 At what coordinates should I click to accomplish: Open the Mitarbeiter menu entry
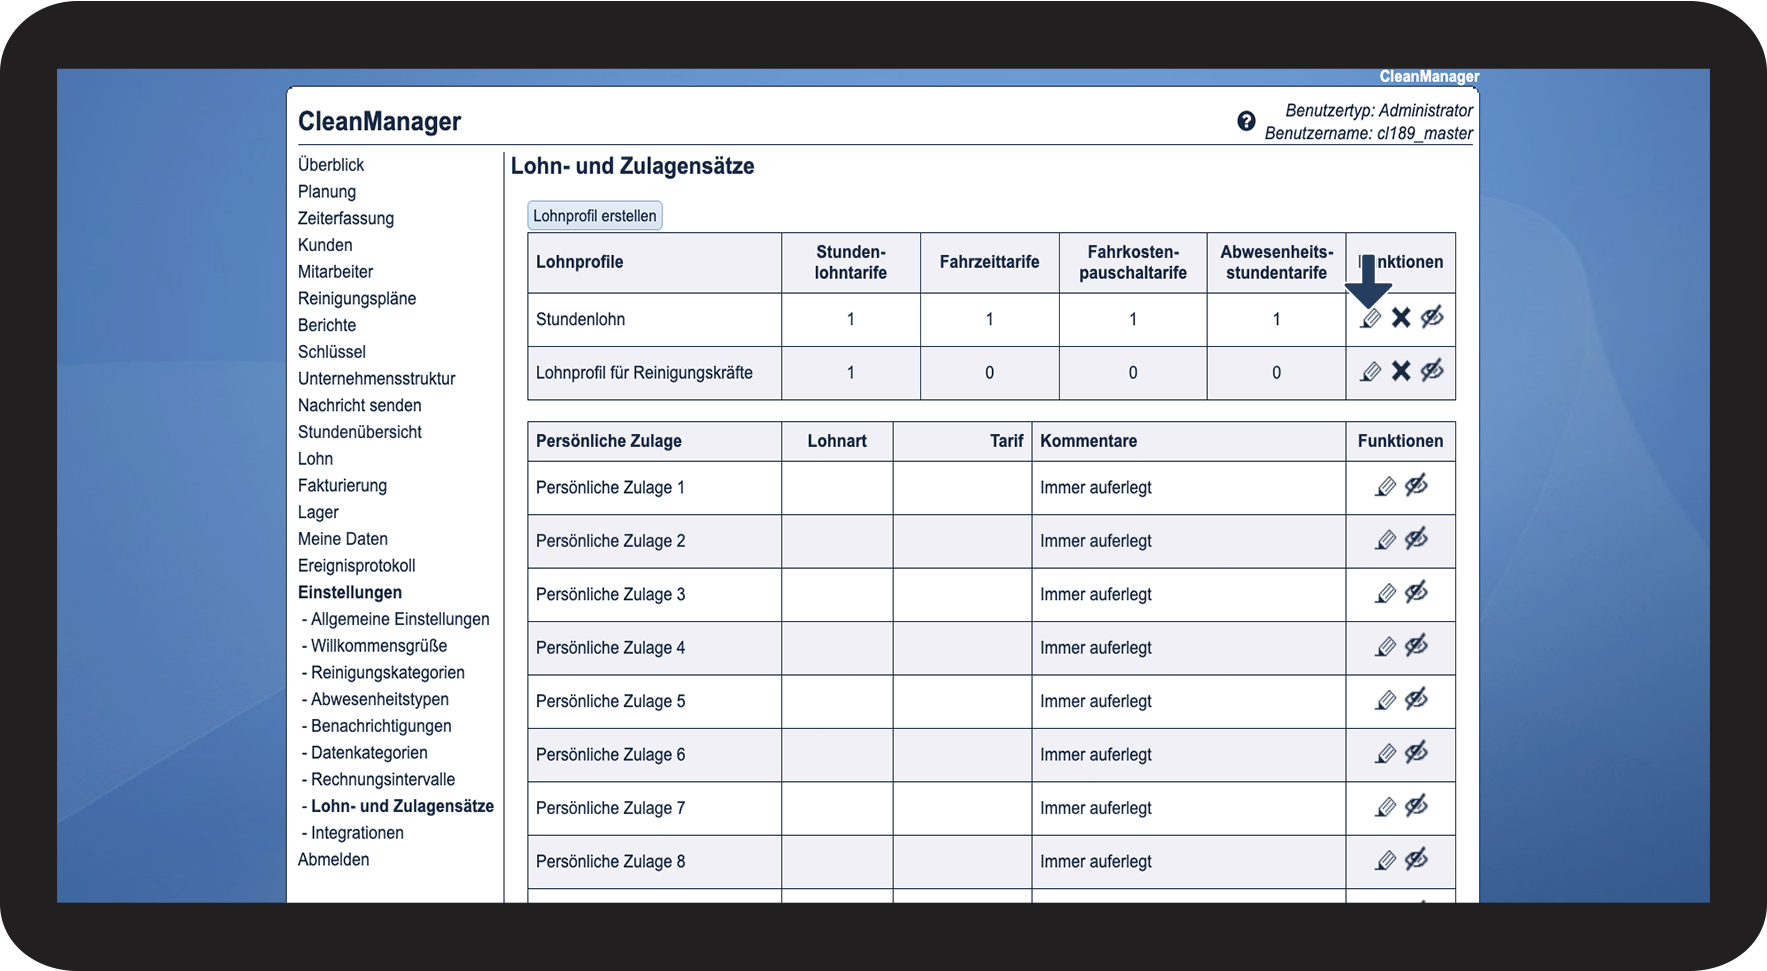coord(335,272)
